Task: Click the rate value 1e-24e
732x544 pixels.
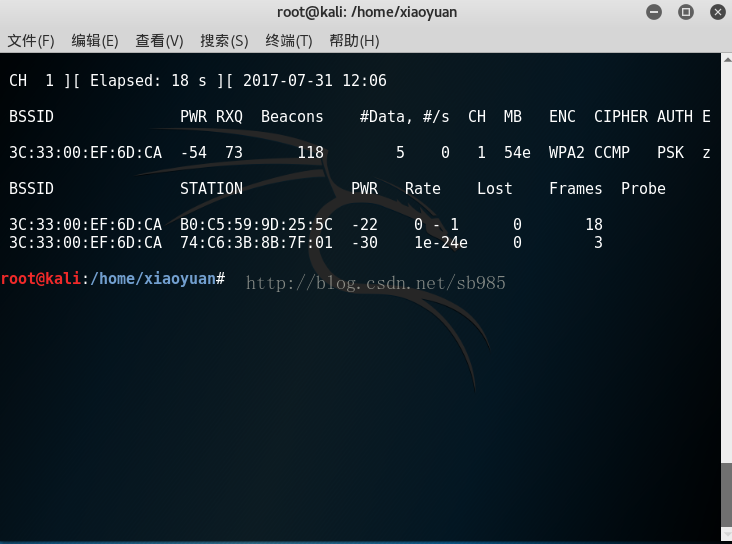Action: (441, 242)
